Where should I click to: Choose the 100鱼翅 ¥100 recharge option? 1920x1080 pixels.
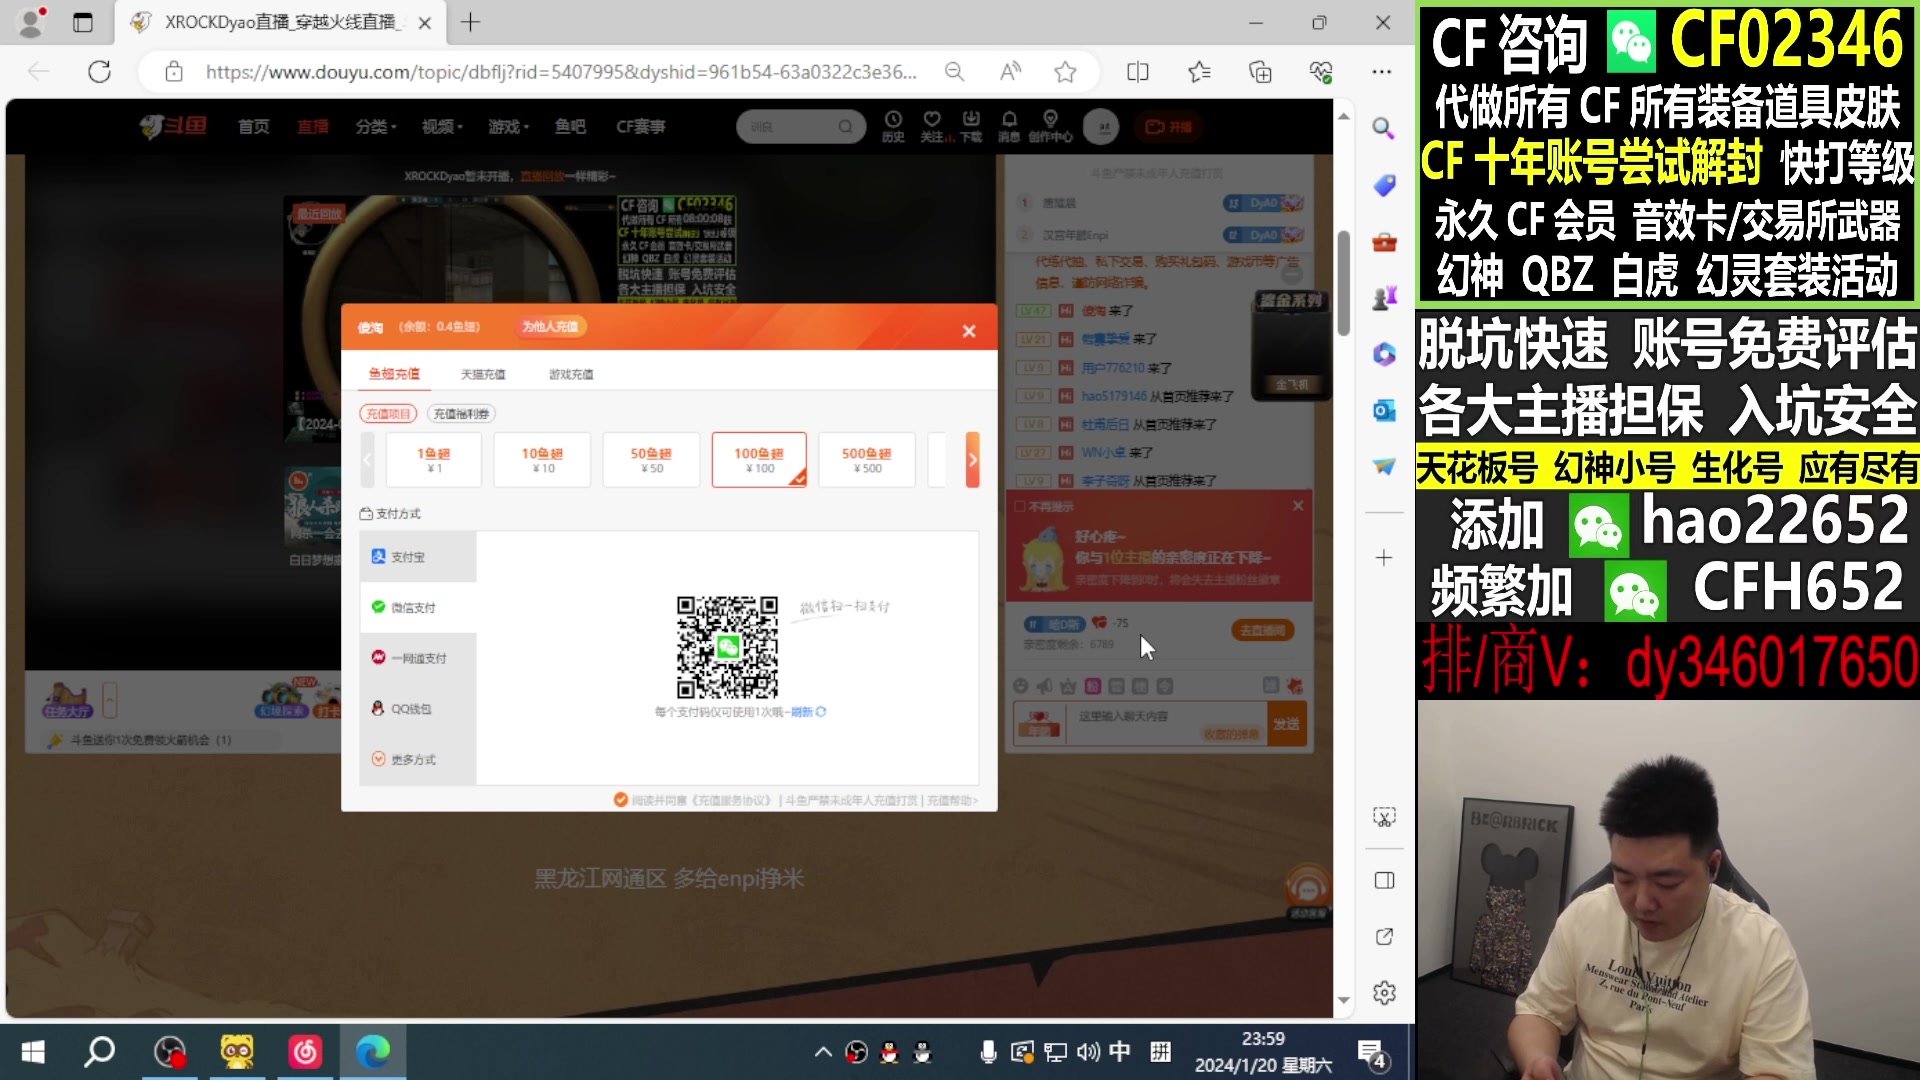(x=759, y=460)
